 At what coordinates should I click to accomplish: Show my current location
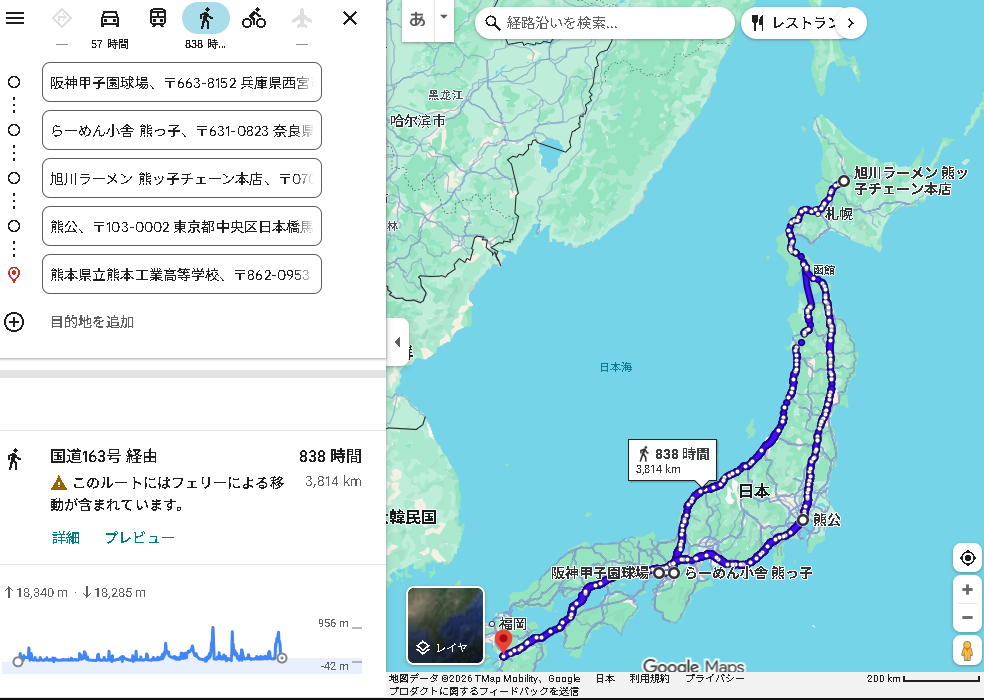[966, 558]
